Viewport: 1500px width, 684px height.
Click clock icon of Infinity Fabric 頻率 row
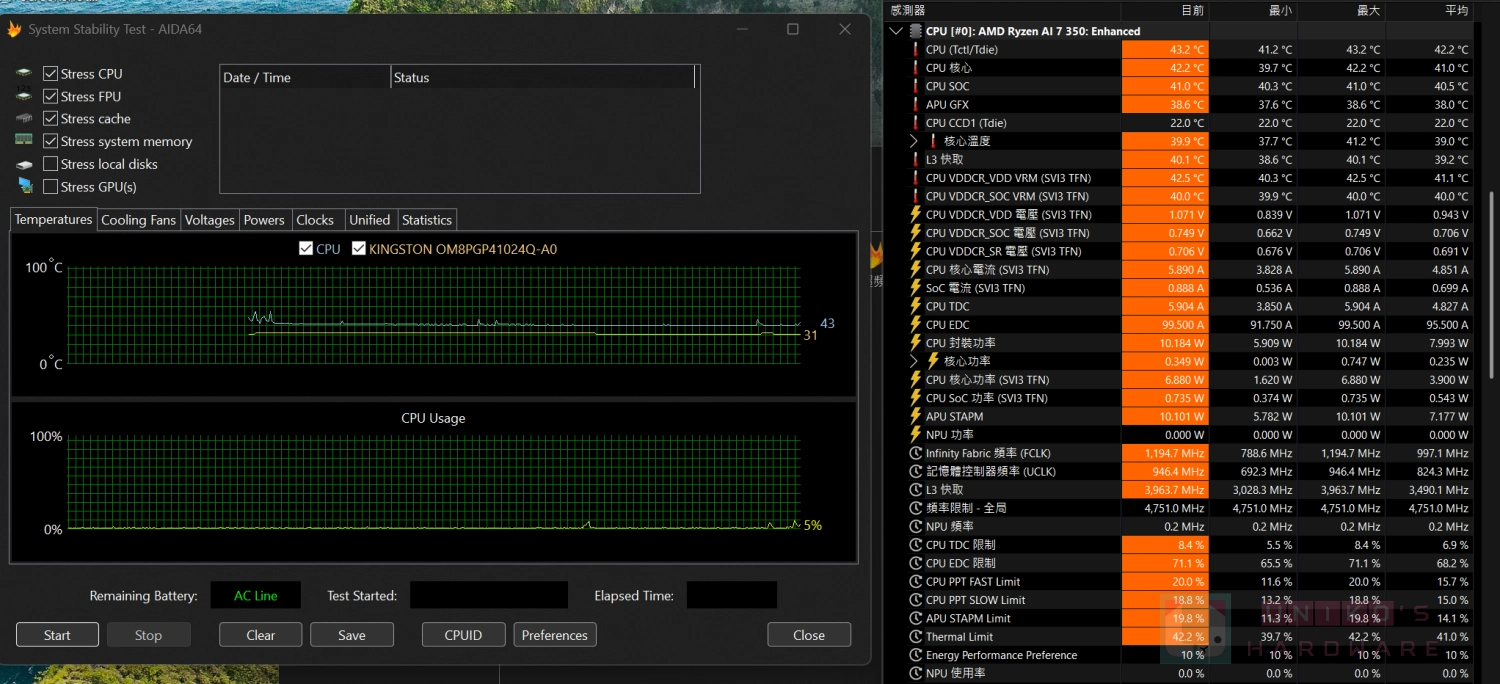(915, 453)
